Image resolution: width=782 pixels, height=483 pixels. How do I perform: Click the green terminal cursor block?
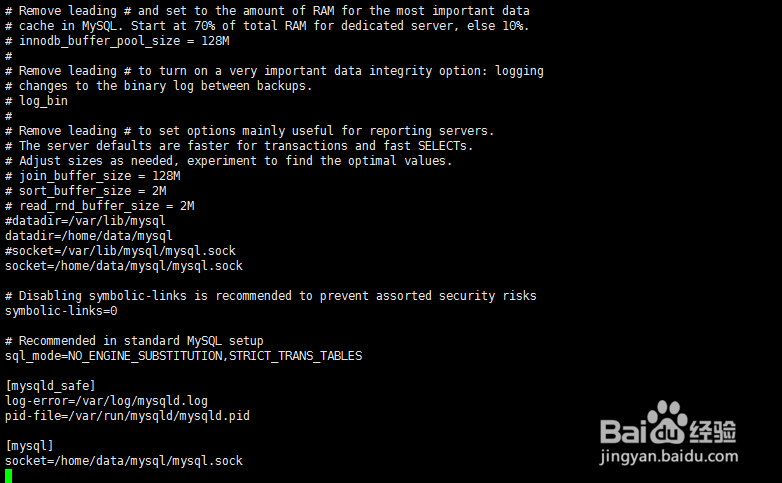[x=8, y=476]
